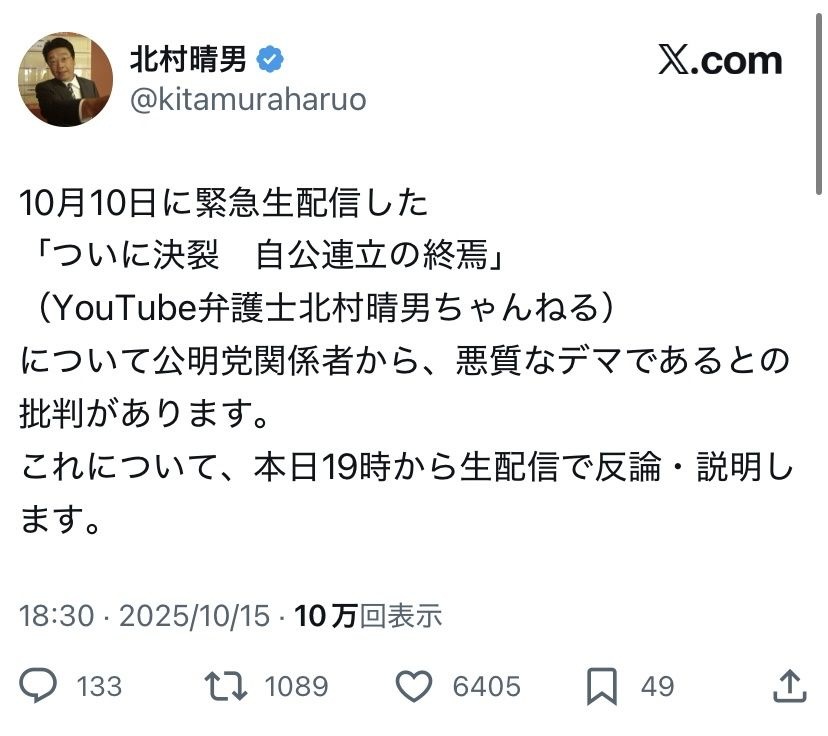Click the 18:30 post timestamp
Image resolution: width=828 pixels, height=736 pixels.
pyautogui.click(x=57, y=615)
